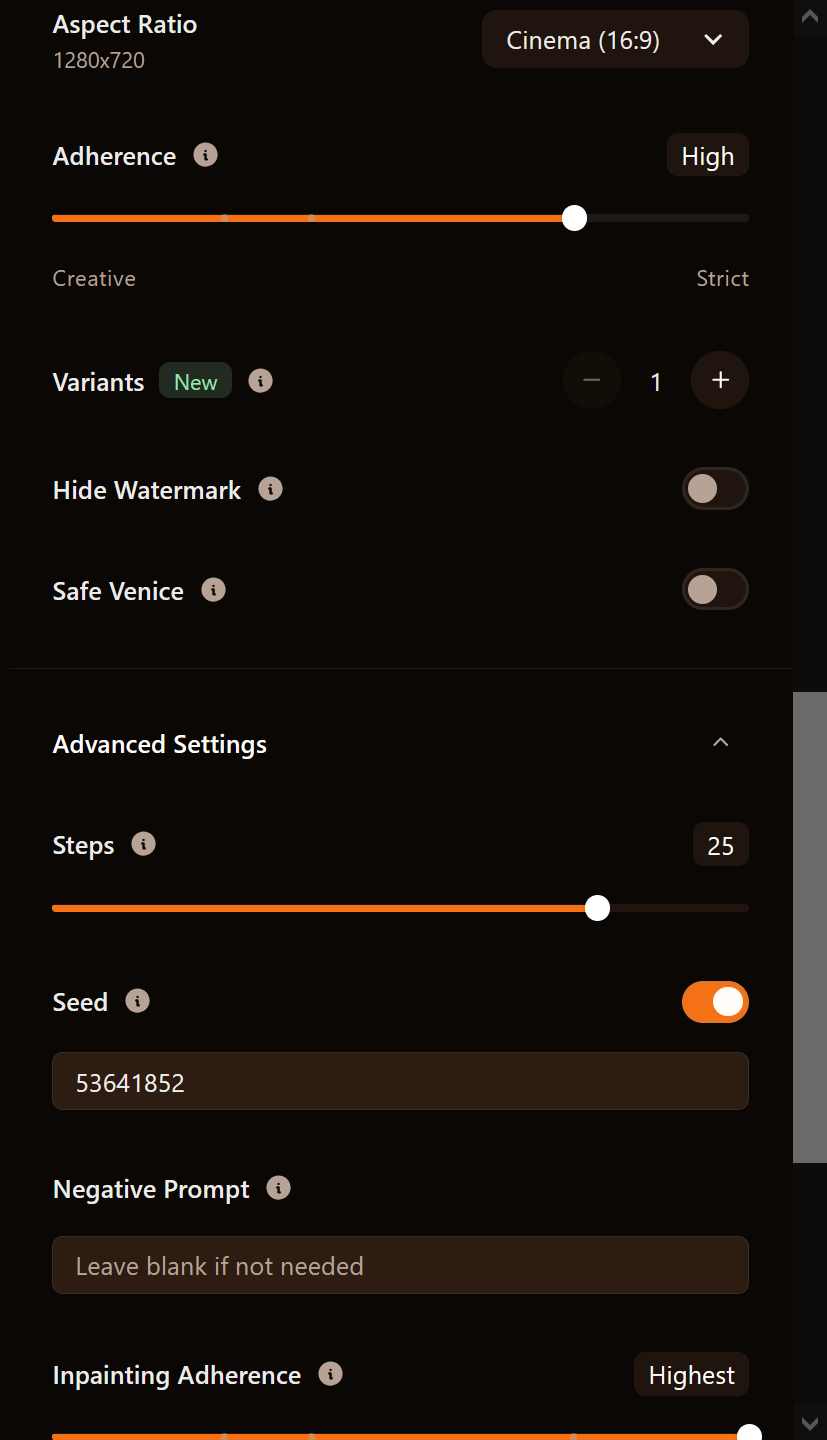
Task: Decrease variants with the minus button
Action: point(591,380)
